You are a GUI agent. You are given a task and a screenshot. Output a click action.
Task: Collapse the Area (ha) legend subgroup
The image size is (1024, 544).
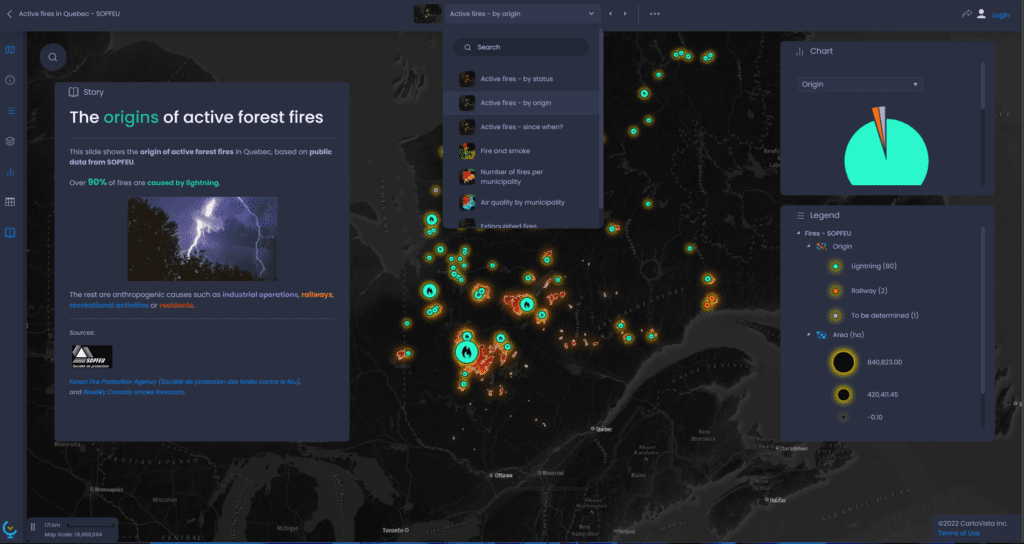click(808, 334)
